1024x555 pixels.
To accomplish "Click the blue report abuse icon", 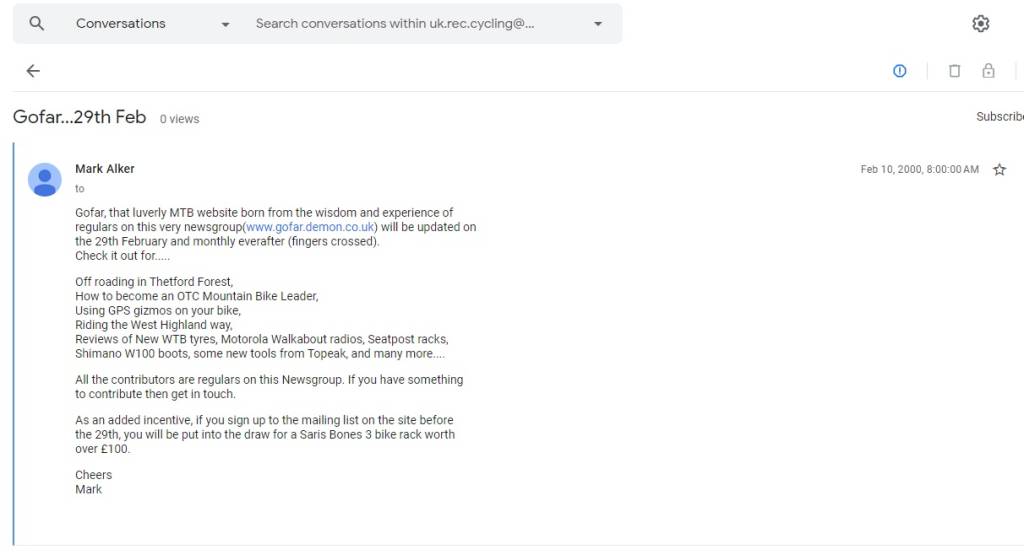I will point(899,71).
